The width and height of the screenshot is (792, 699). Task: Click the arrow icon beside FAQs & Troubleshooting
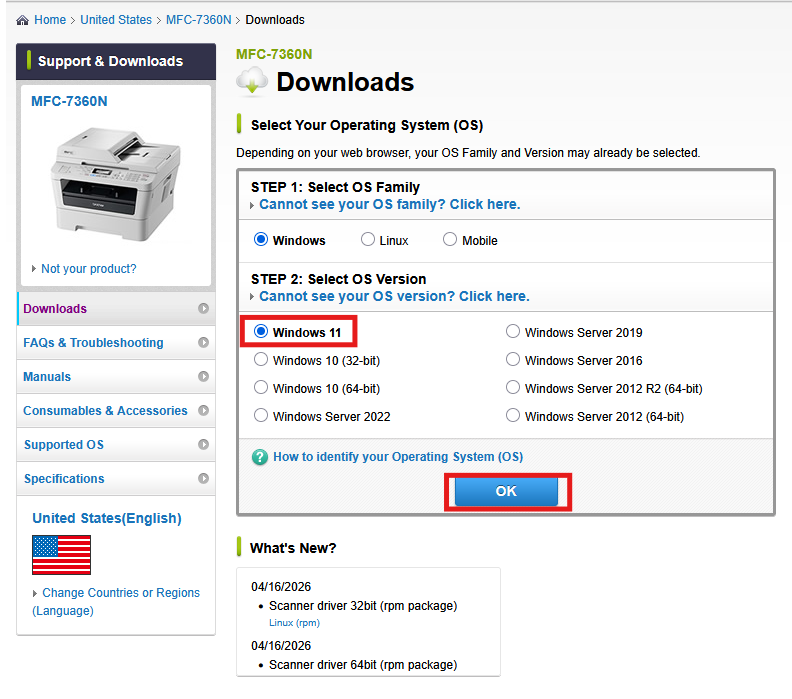(204, 342)
